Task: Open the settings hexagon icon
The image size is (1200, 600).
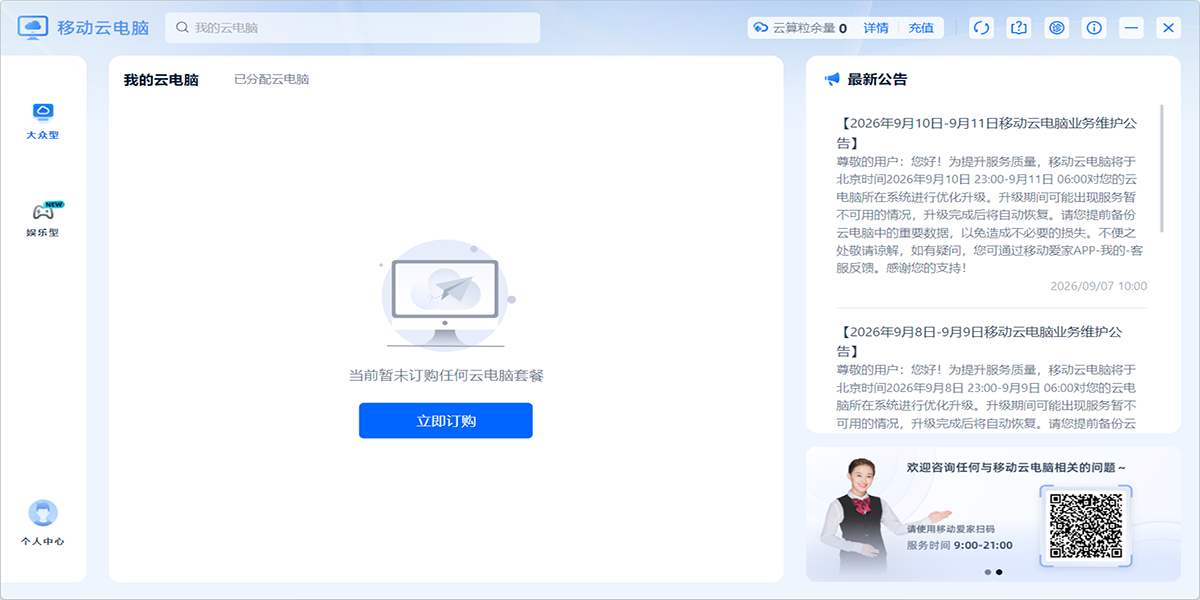Action: 1057,28
